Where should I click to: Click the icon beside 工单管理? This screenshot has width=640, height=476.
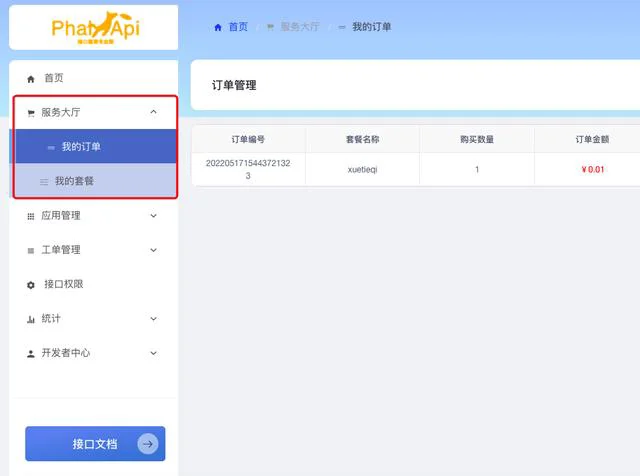(x=31, y=251)
